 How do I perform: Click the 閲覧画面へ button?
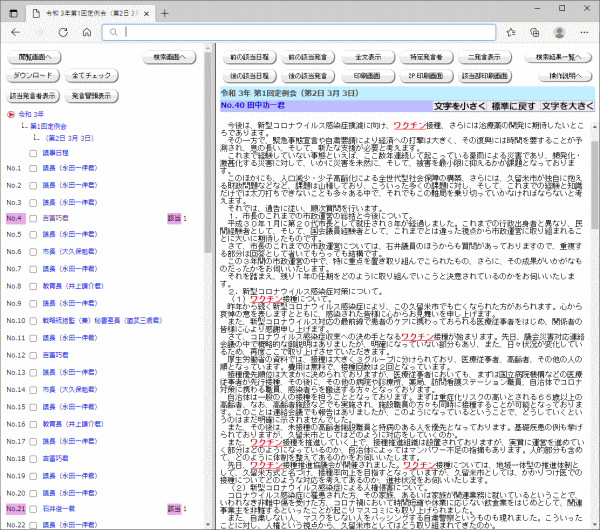pyautogui.click(x=34, y=57)
